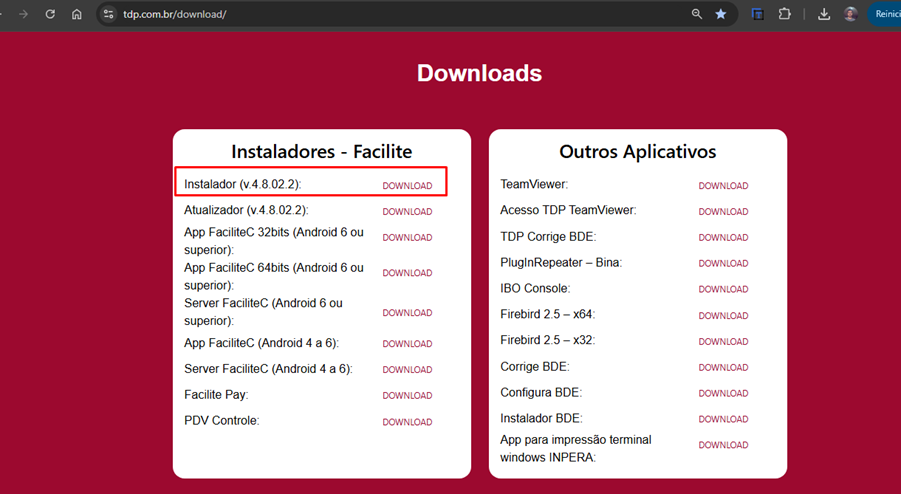Open the site information icon in address bar
Screen dimensions: 901x494
[x=109, y=14]
